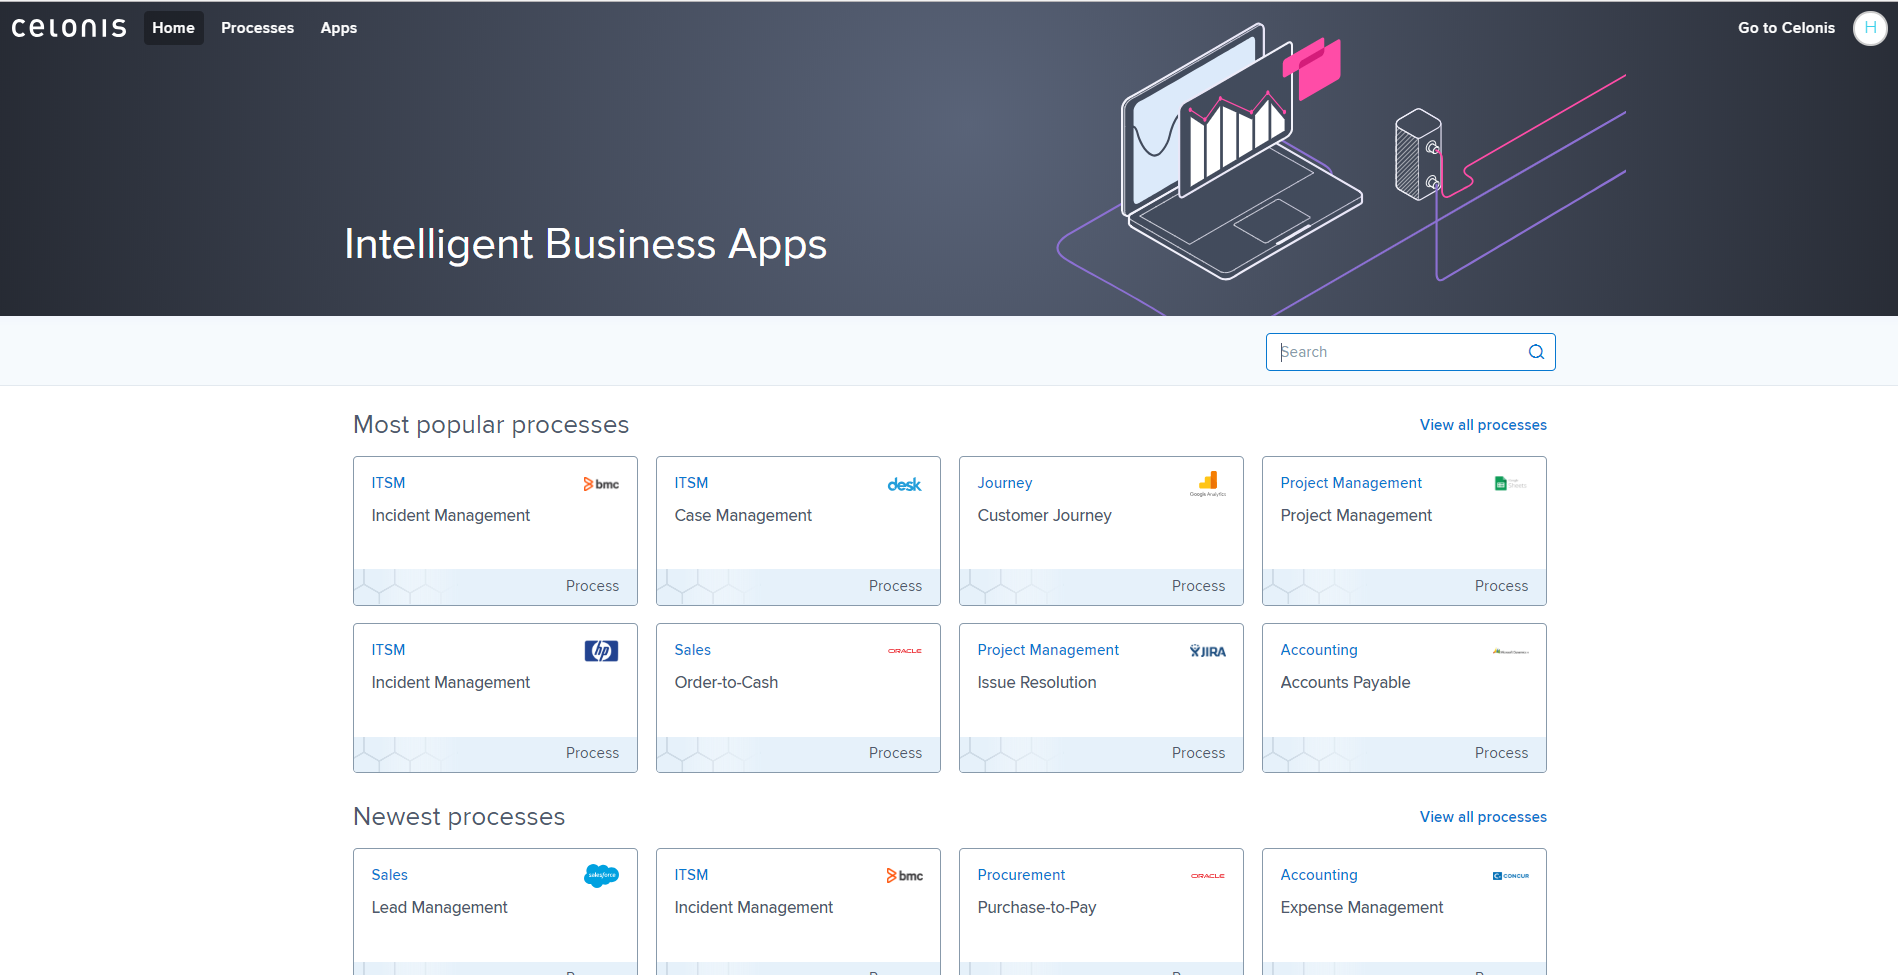Click the JIRA logo on Issue Resolution card
The width and height of the screenshot is (1898, 975).
[1208, 651]
